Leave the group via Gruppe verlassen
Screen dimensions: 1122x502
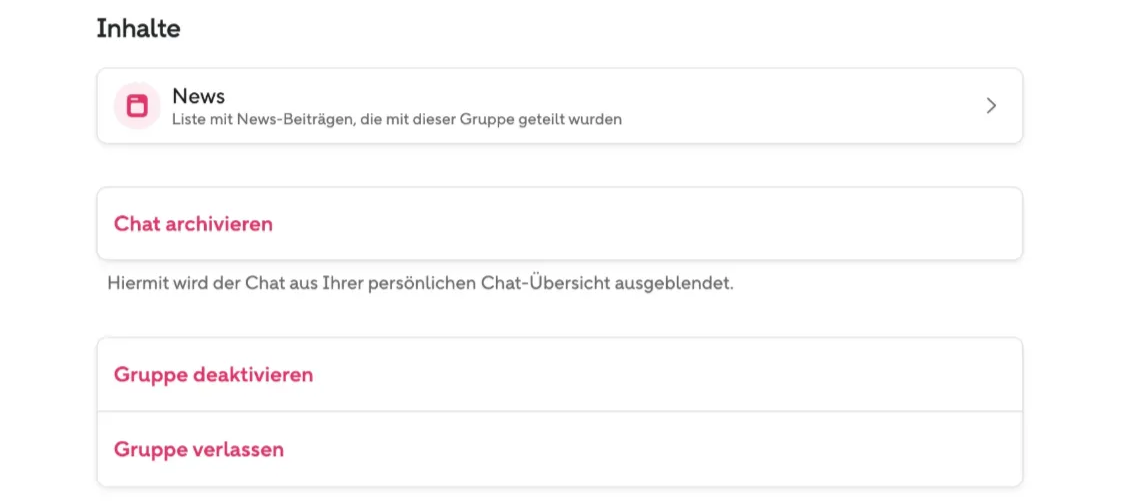pos(560,449)
